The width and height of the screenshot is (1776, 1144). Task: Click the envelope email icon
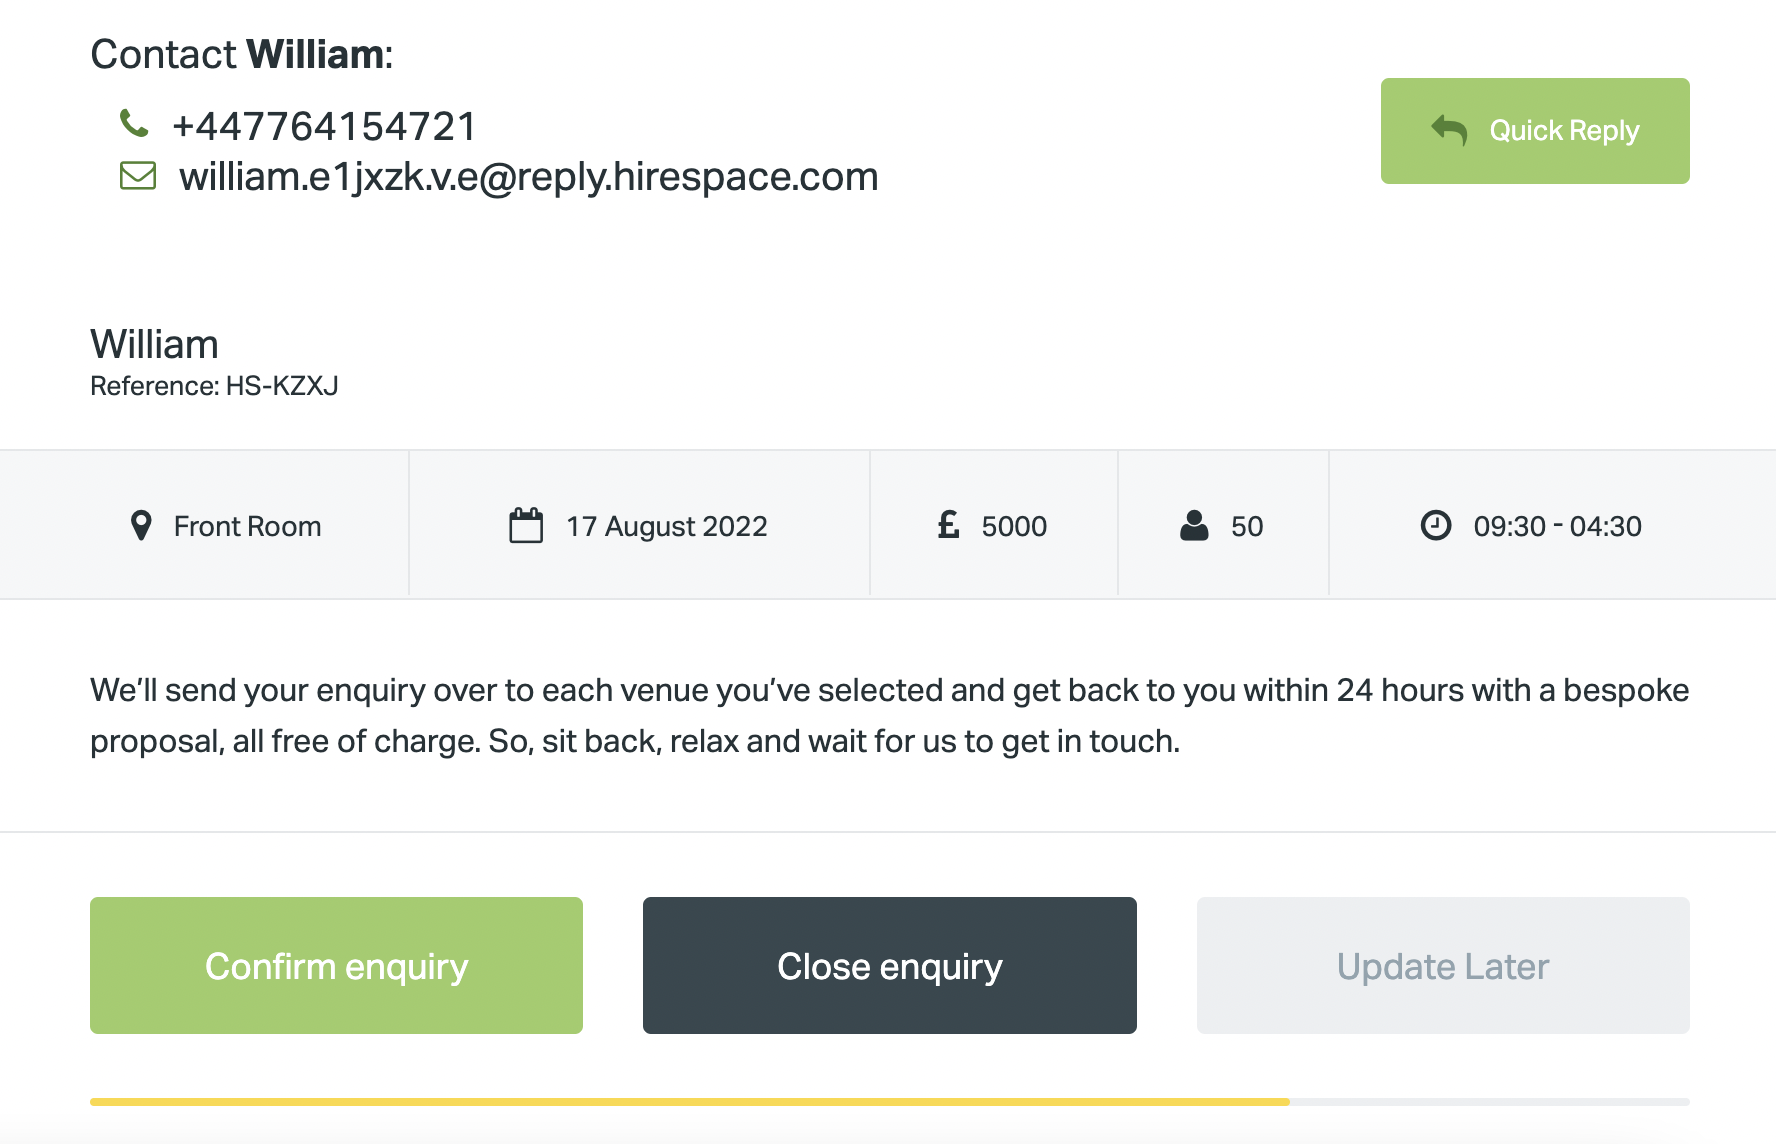coord(138,176)
